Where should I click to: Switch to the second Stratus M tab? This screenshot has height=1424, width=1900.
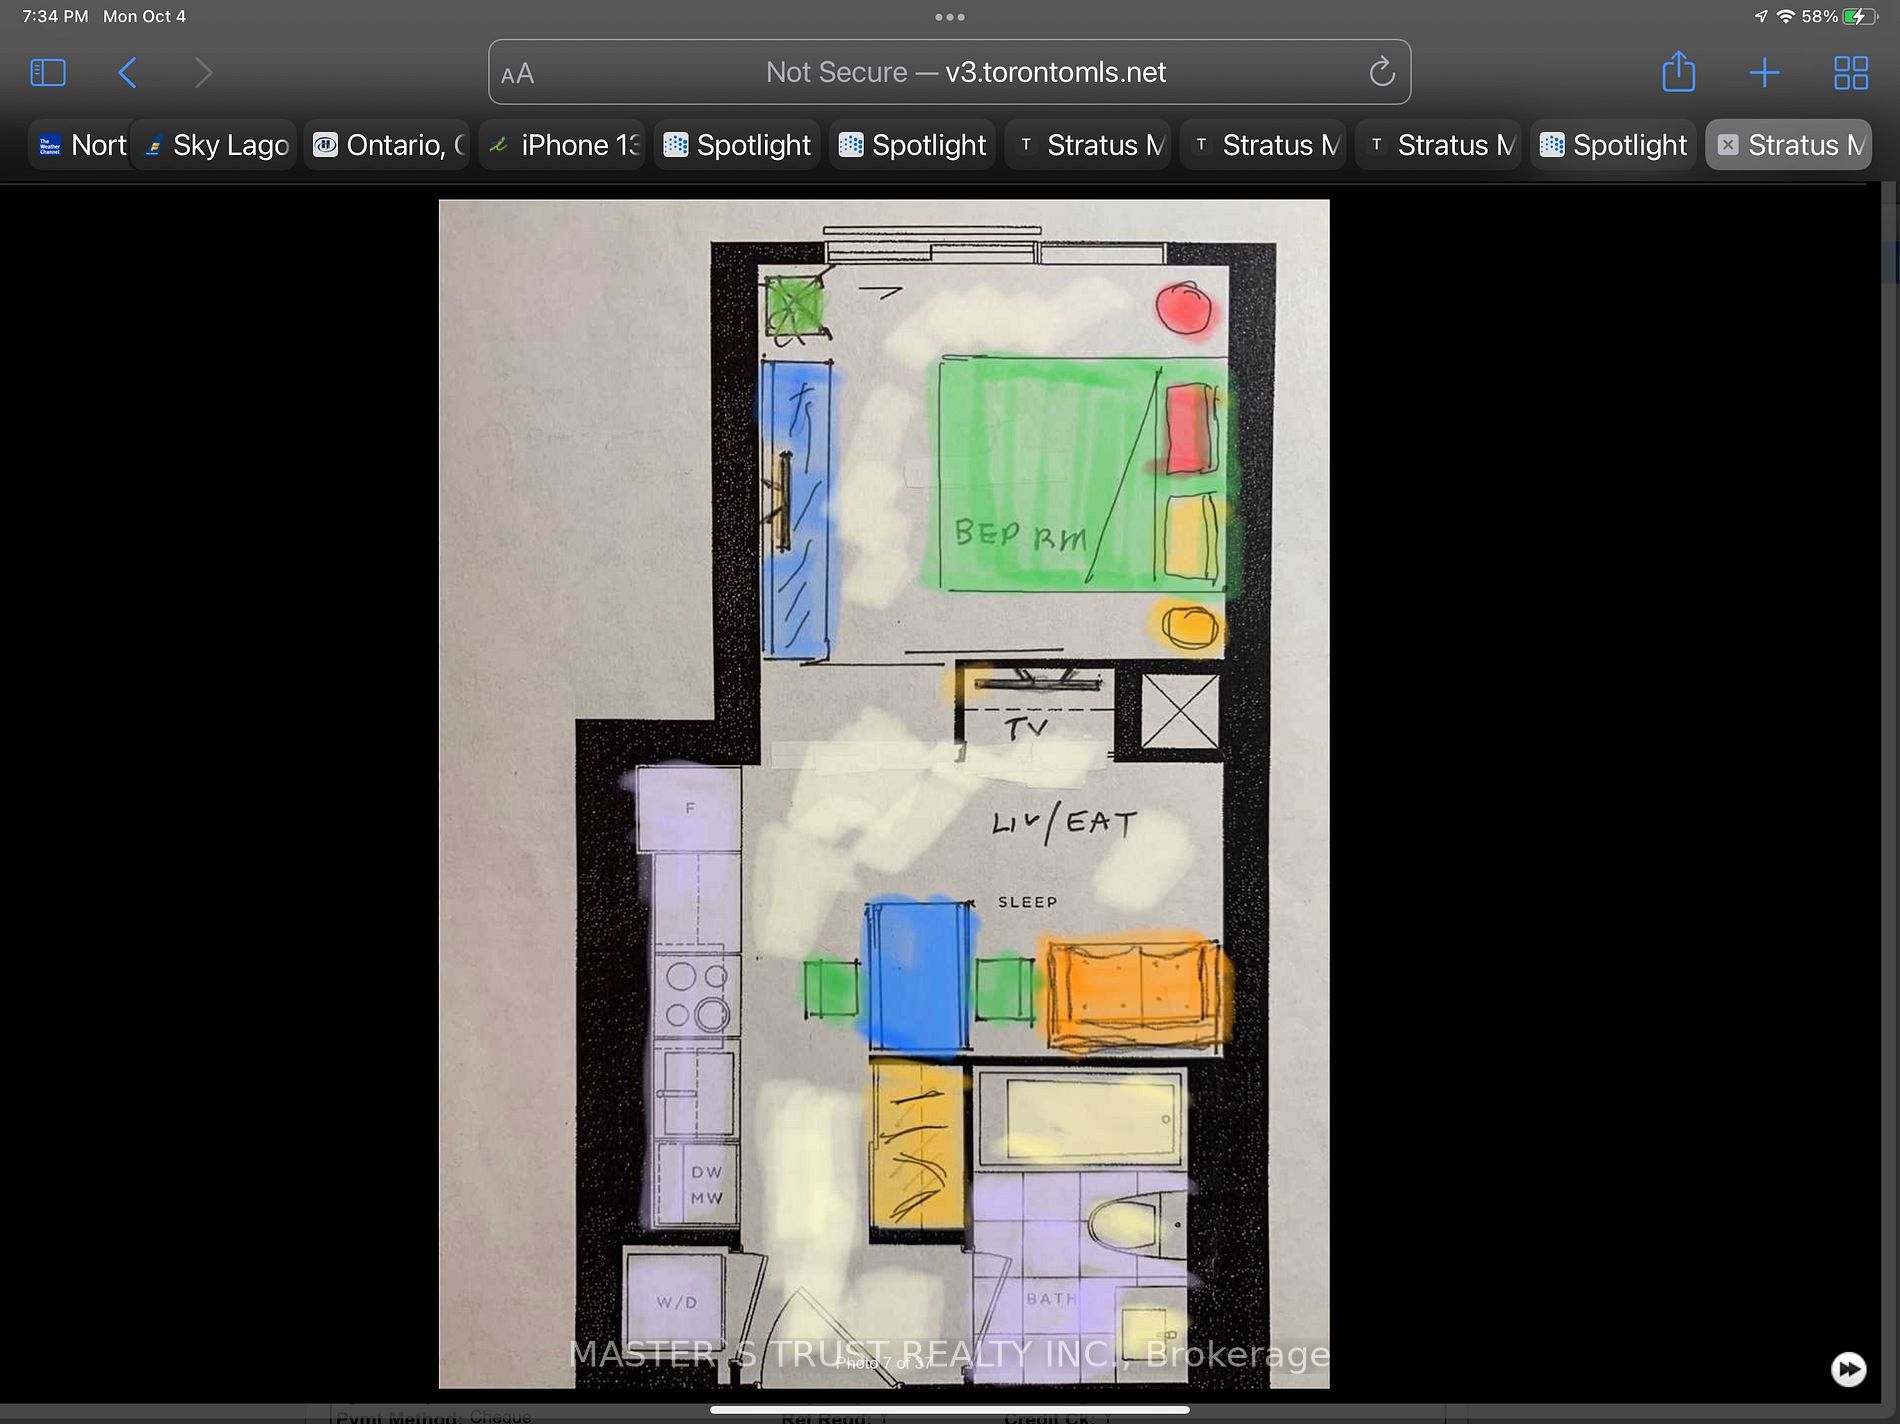pos(1263,145)
